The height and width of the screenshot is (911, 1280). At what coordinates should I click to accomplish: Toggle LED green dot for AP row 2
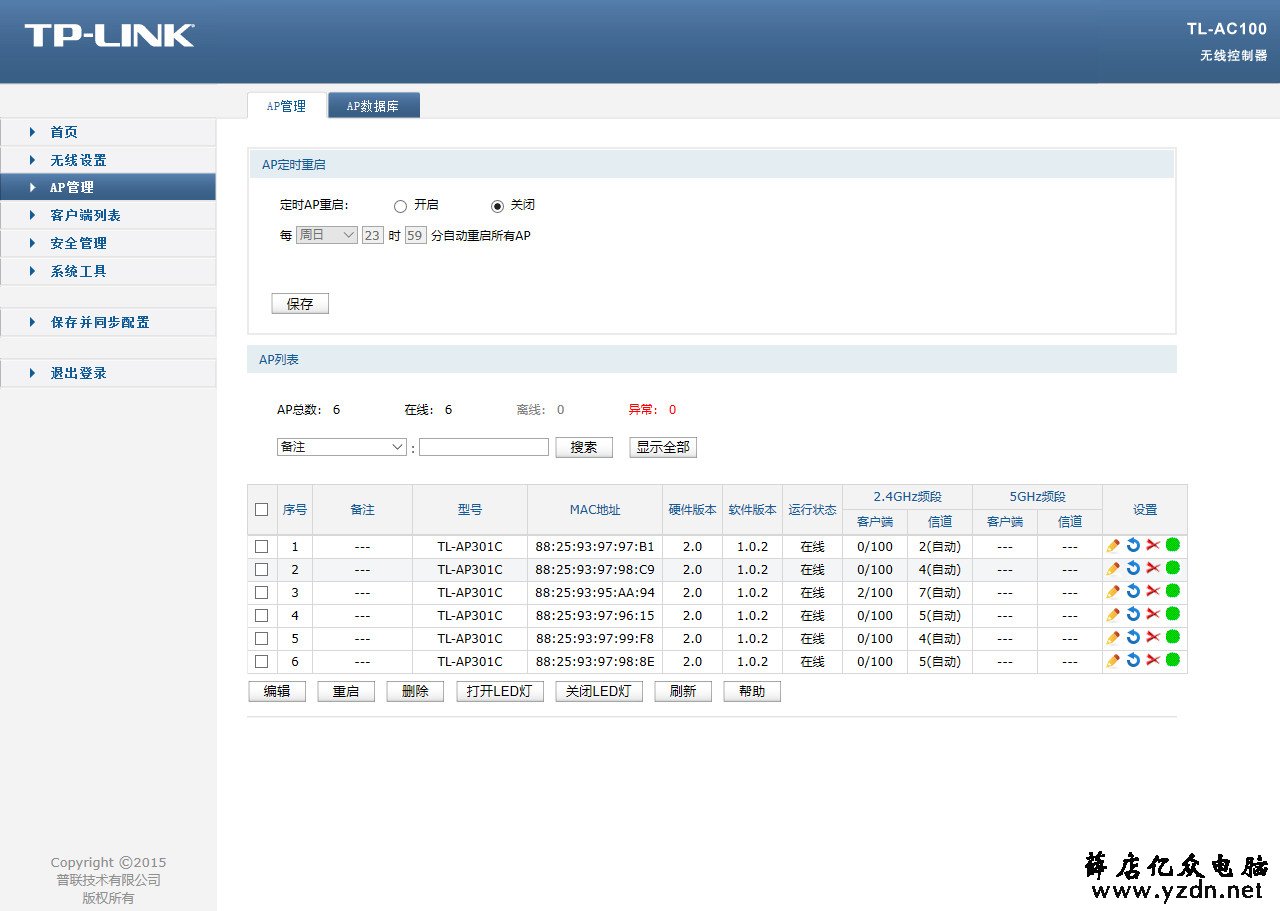point(1173,567)
